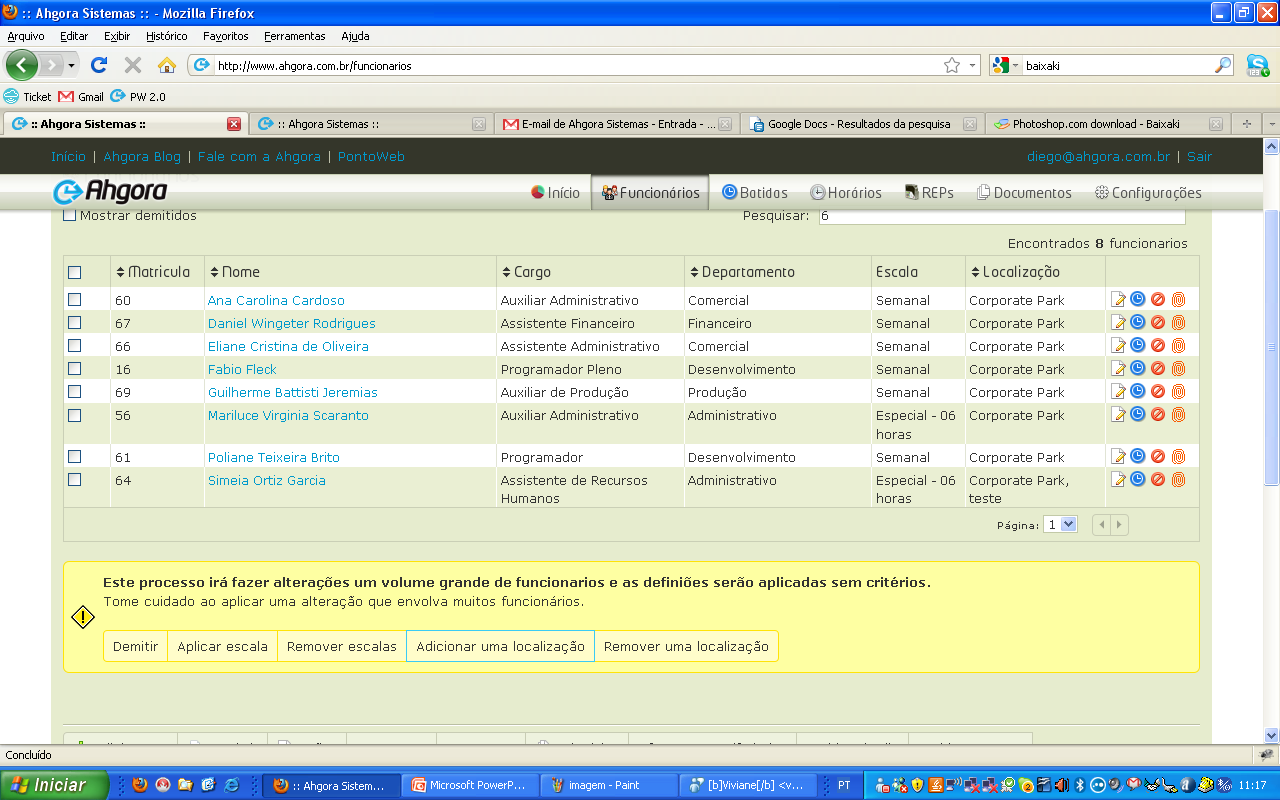
Task: Click the Firefox reload button
Action: point(98,65)
